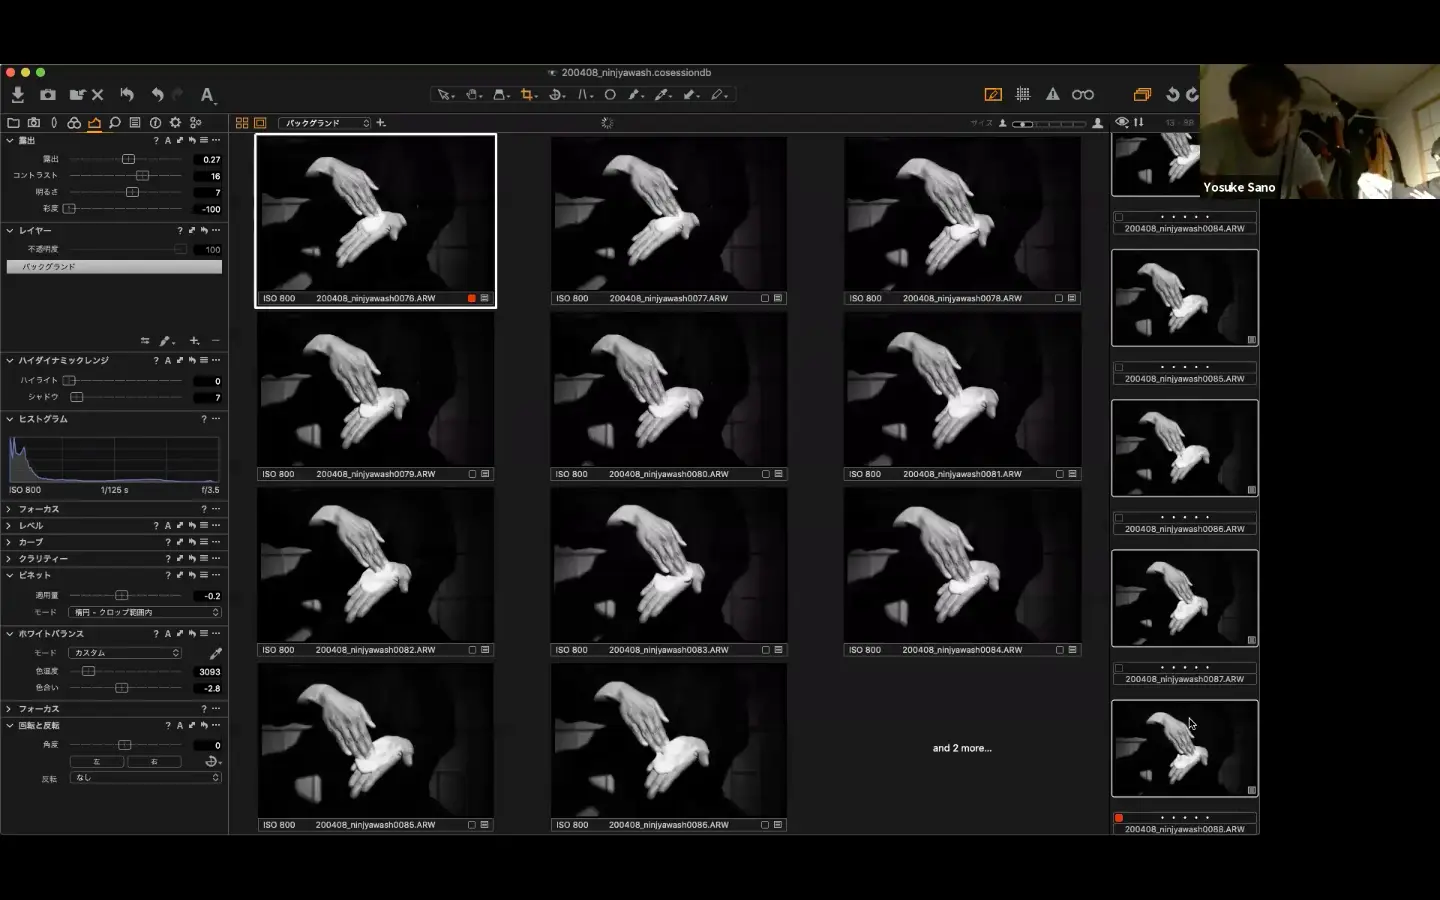
Task: Toggle the Grid overlay icon
Action: [1023, 95]
